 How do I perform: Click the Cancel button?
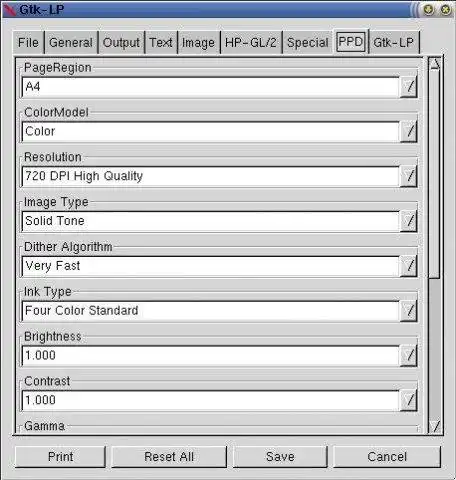[387, 457]
